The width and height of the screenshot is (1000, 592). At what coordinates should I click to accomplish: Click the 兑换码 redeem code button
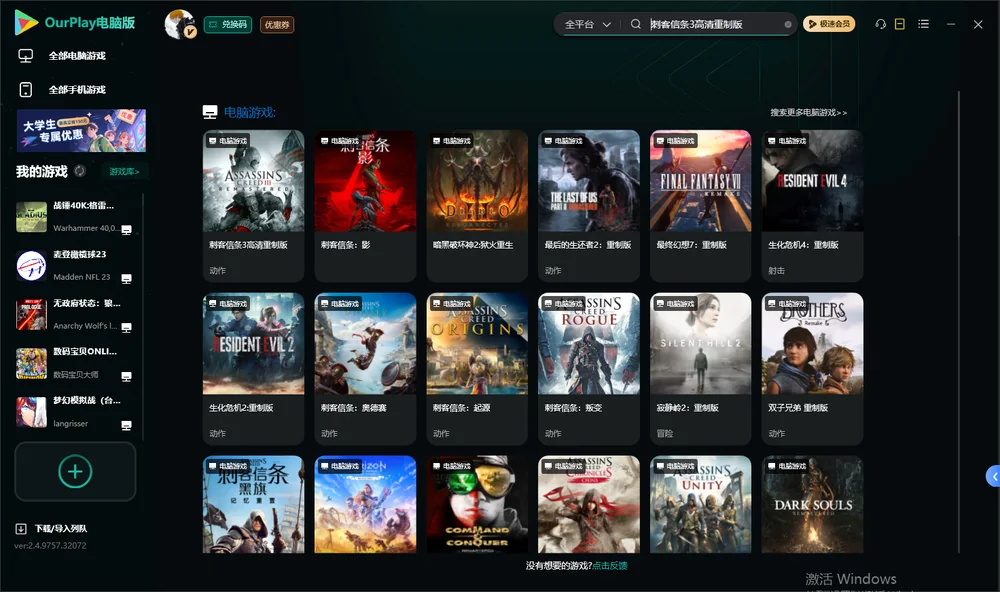[228, 25]
